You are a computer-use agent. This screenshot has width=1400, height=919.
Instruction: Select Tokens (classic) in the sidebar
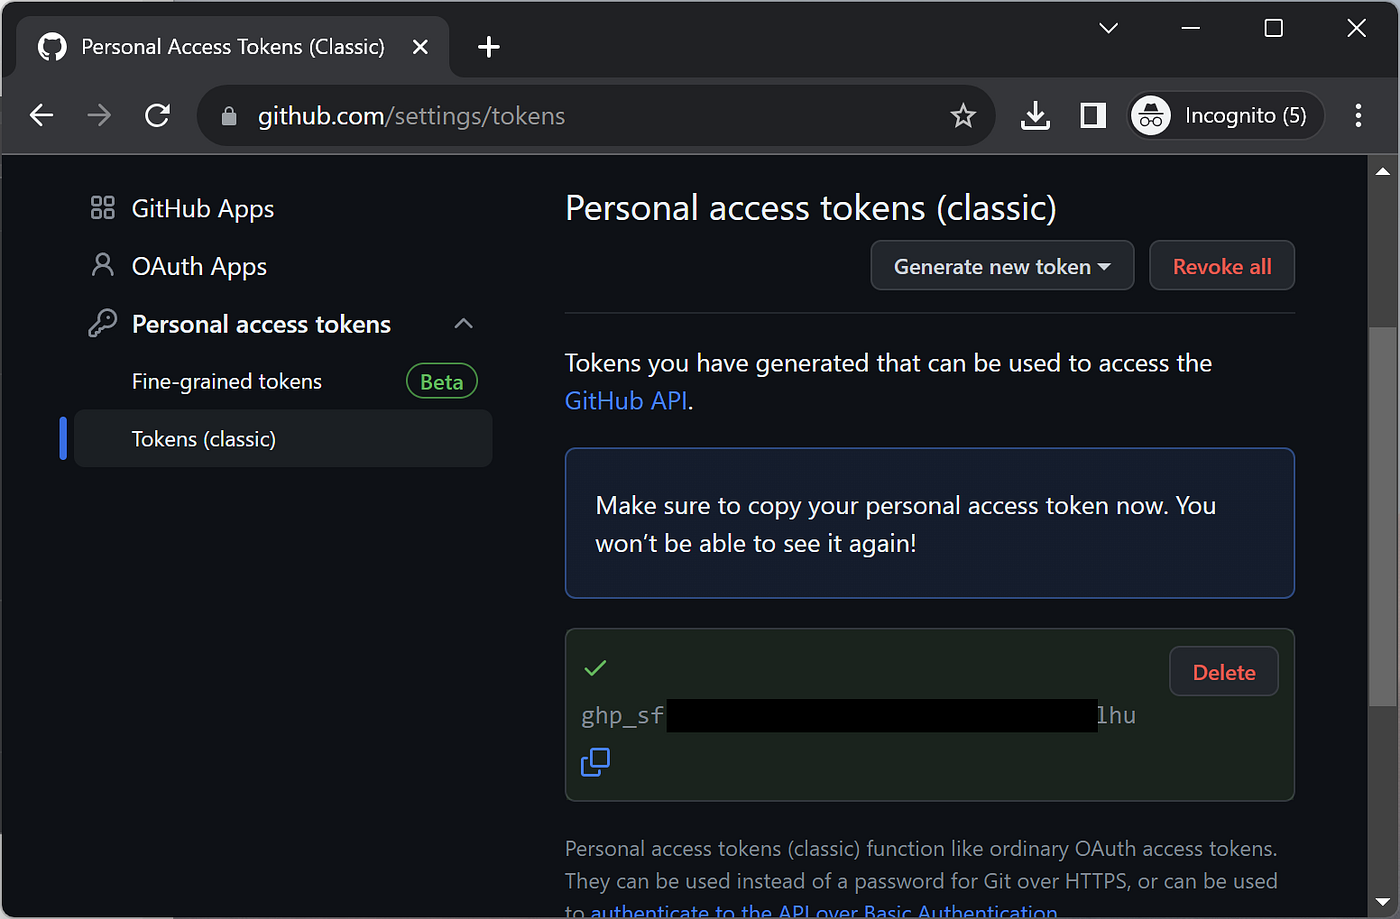[204, 439]
